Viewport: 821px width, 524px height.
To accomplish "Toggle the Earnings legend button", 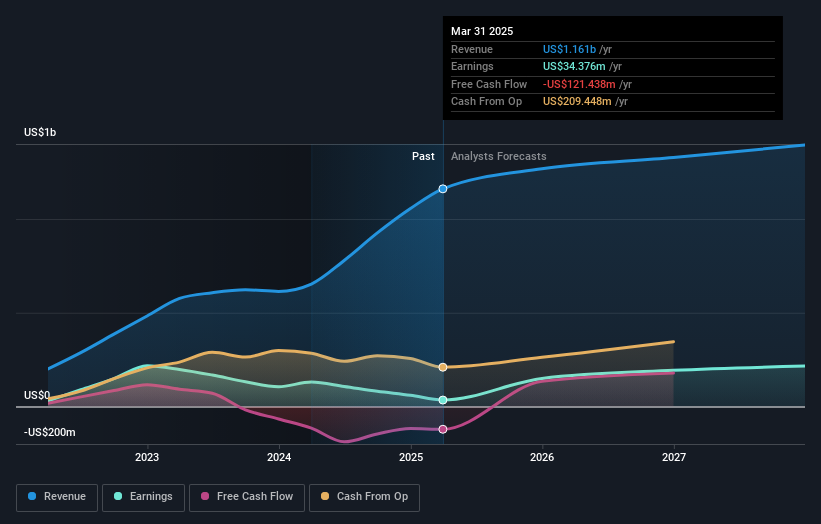I will [143, 497].
